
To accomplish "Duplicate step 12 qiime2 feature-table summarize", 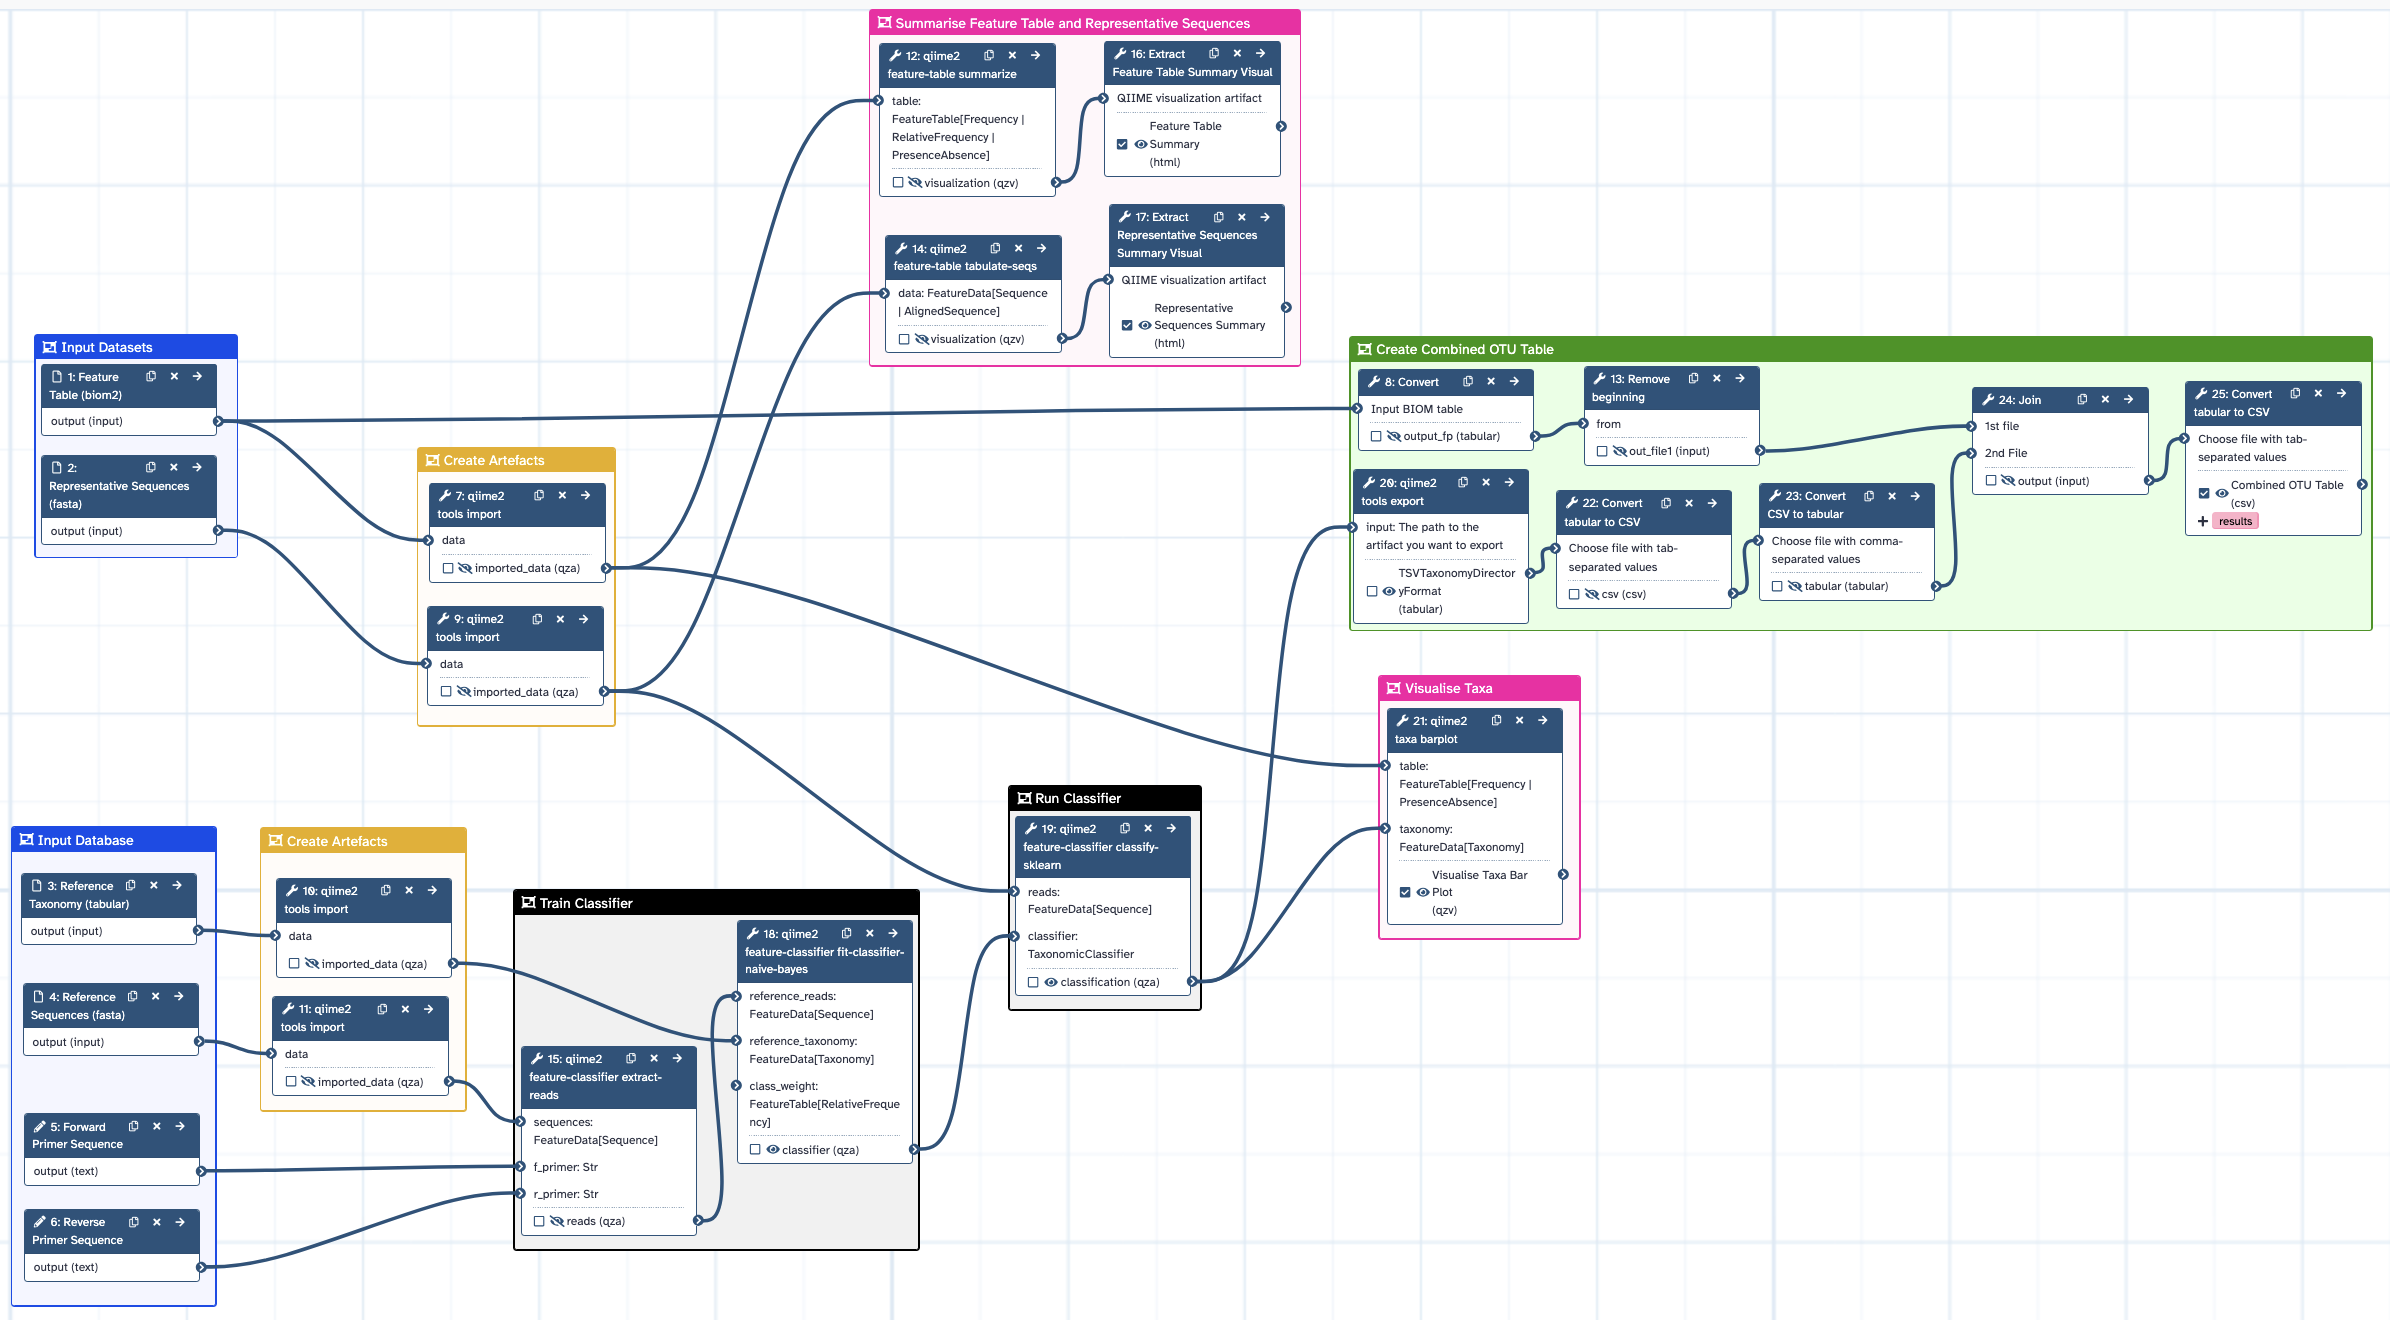I will (x=989, y=56).
